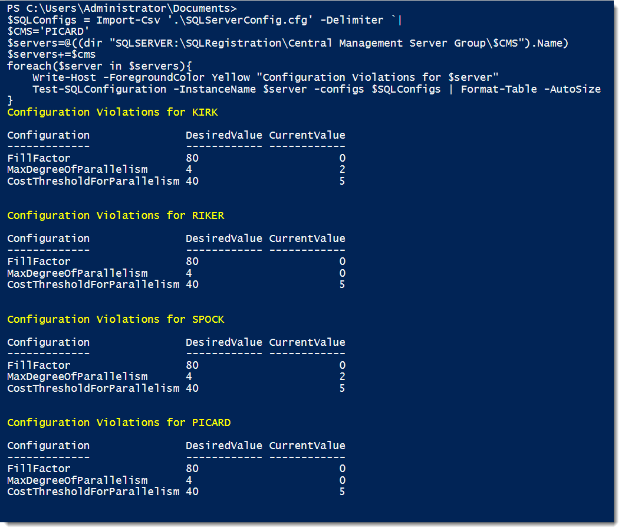Viewport: 622px width, 530px height.
Task: Click the CurrentValue header in RIKER table
Action: pyautogui.click(x=307, y=238)
